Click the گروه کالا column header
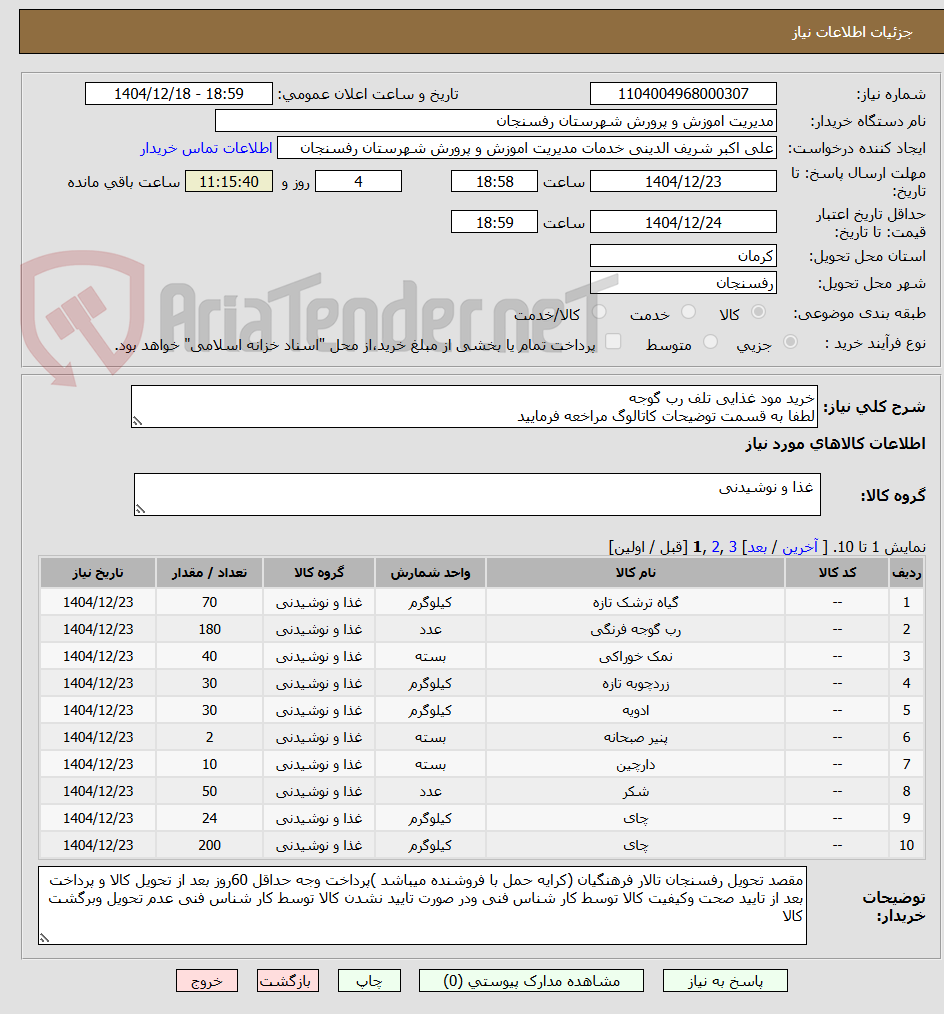This screenshot has height=1014, width=944. (319, 572)
